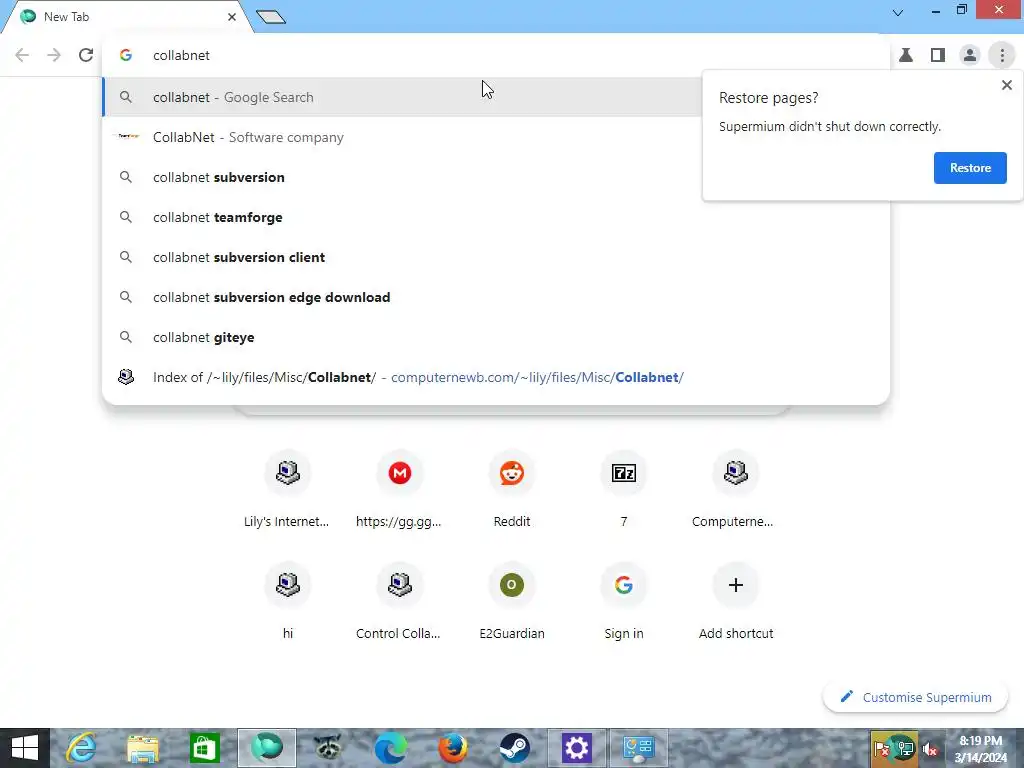Click the Action Center flag tray icon
Image resolution: width=1024 pixels, height=768 pixels.
[882, 748]
